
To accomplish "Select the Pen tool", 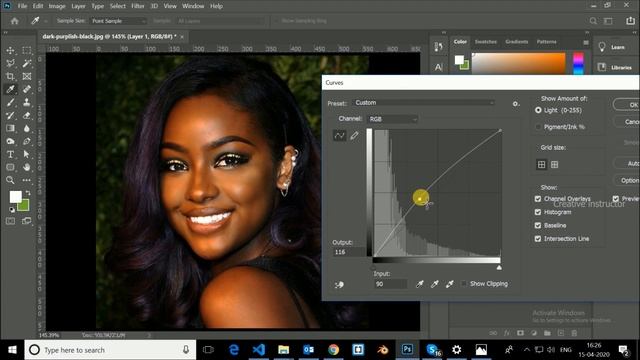I will (27, 142).
